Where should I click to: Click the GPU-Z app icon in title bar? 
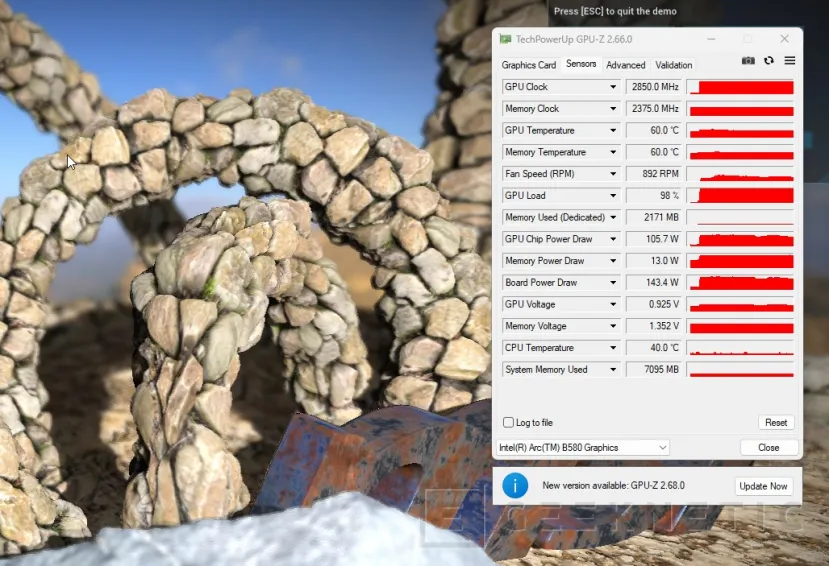pos(506,39)
